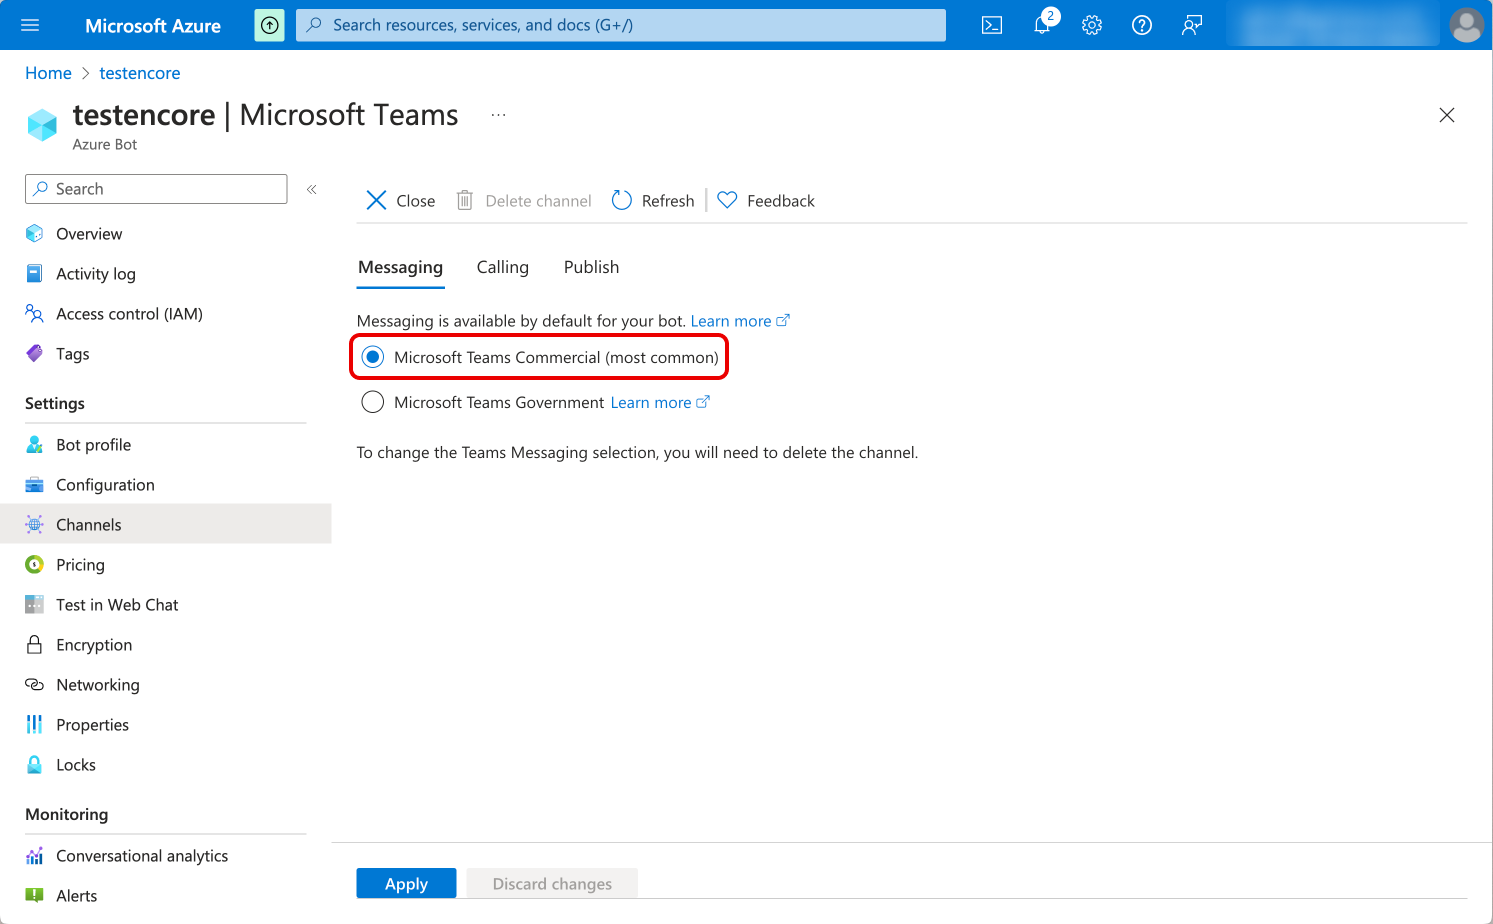Click the Overview icon in sidebar

pos(34,233)
